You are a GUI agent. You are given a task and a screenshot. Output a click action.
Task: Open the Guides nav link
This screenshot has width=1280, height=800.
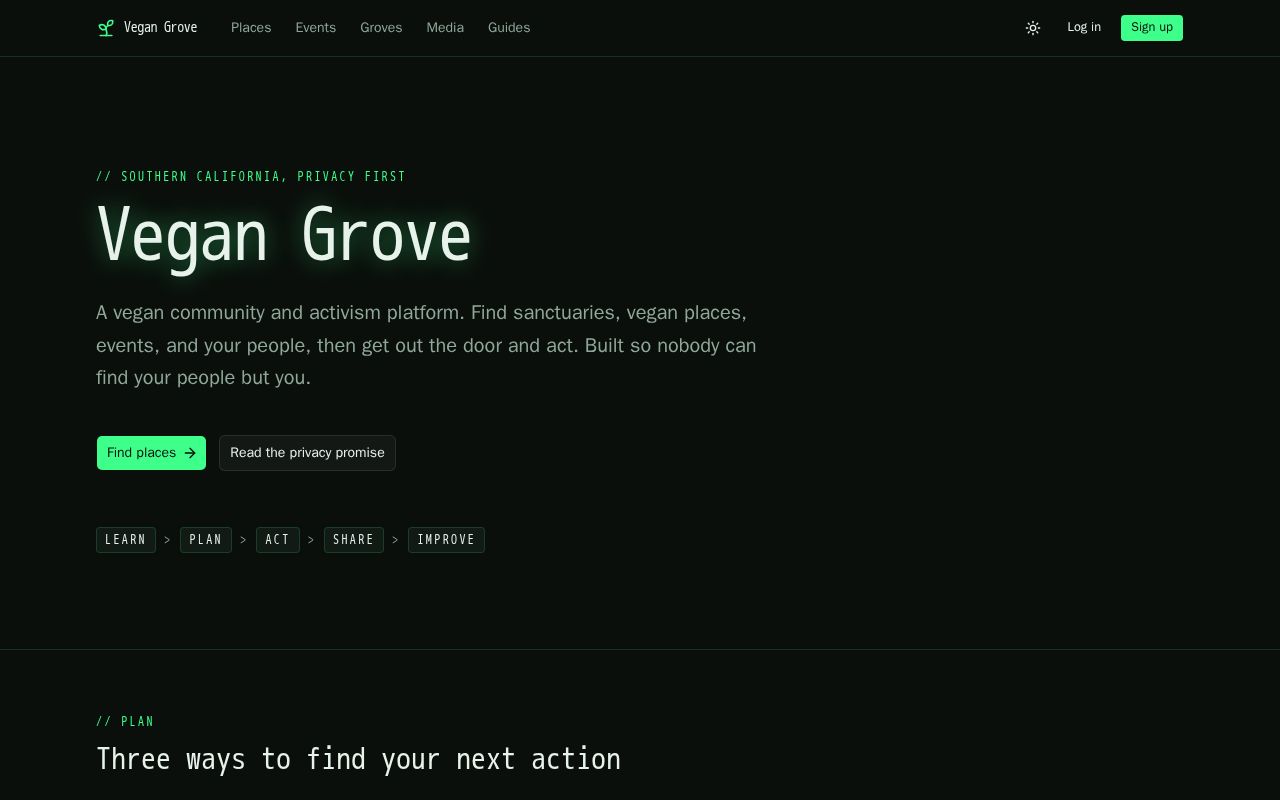point(509,28)
